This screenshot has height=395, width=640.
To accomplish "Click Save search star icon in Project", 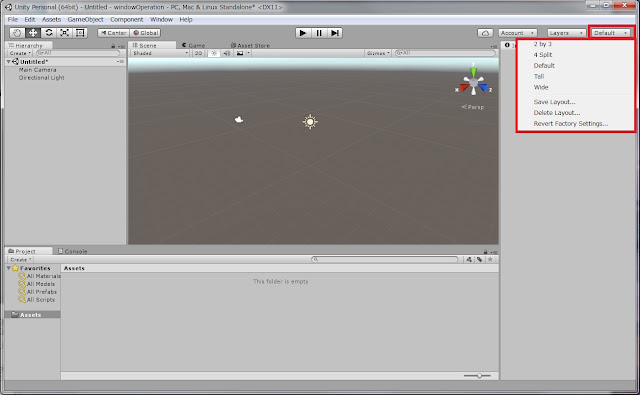I will point(490,260).
